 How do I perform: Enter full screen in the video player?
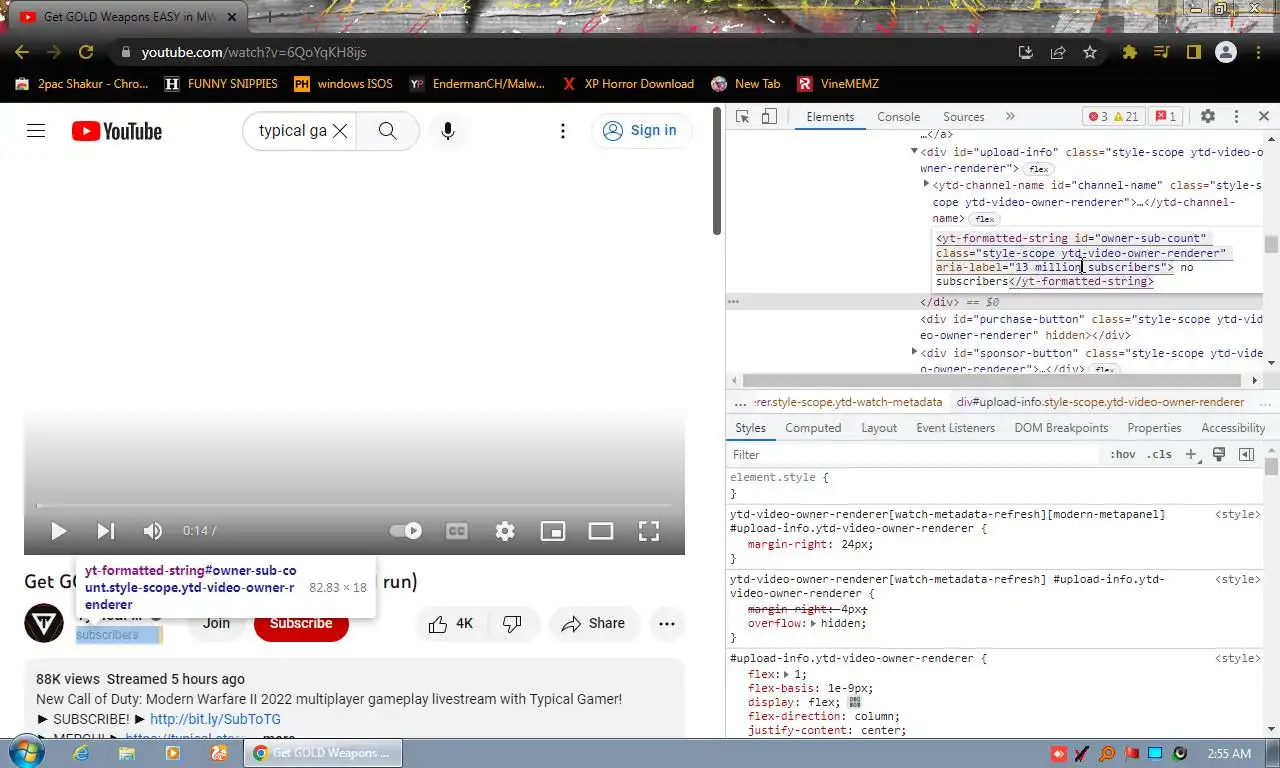pyautogui.click(x=649, y=531)
